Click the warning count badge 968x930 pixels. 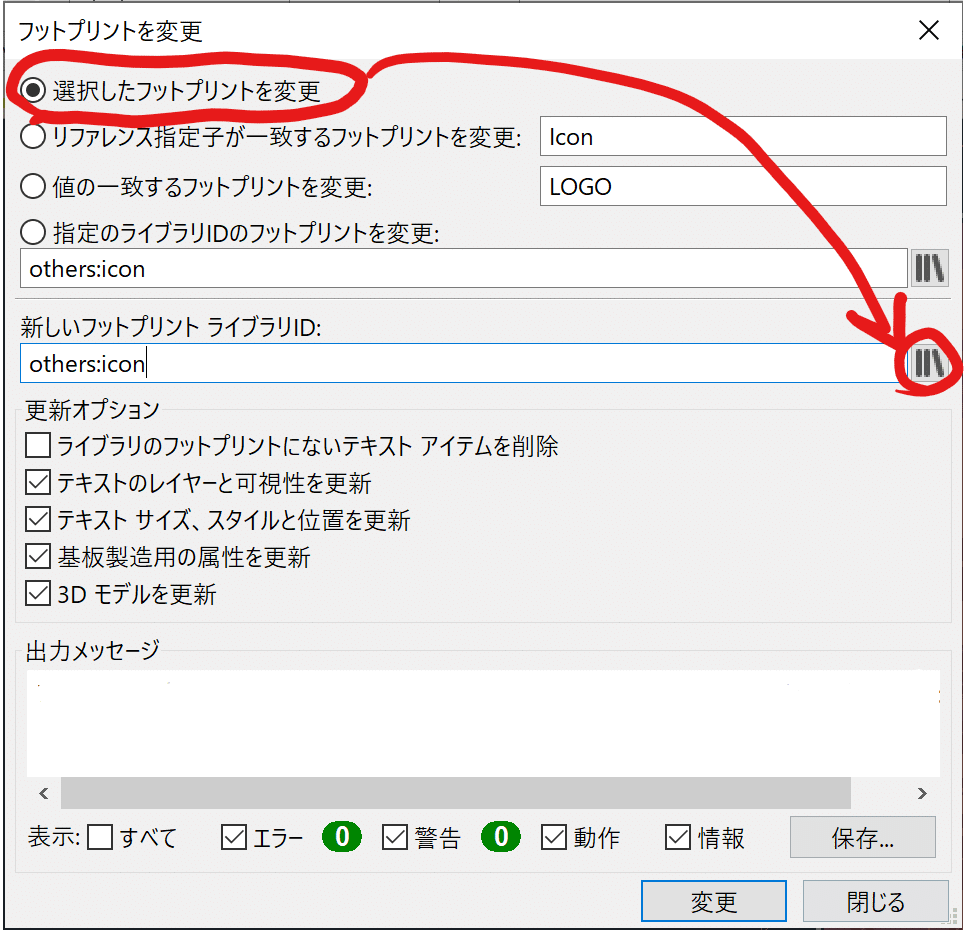click(x=501, y=837)
